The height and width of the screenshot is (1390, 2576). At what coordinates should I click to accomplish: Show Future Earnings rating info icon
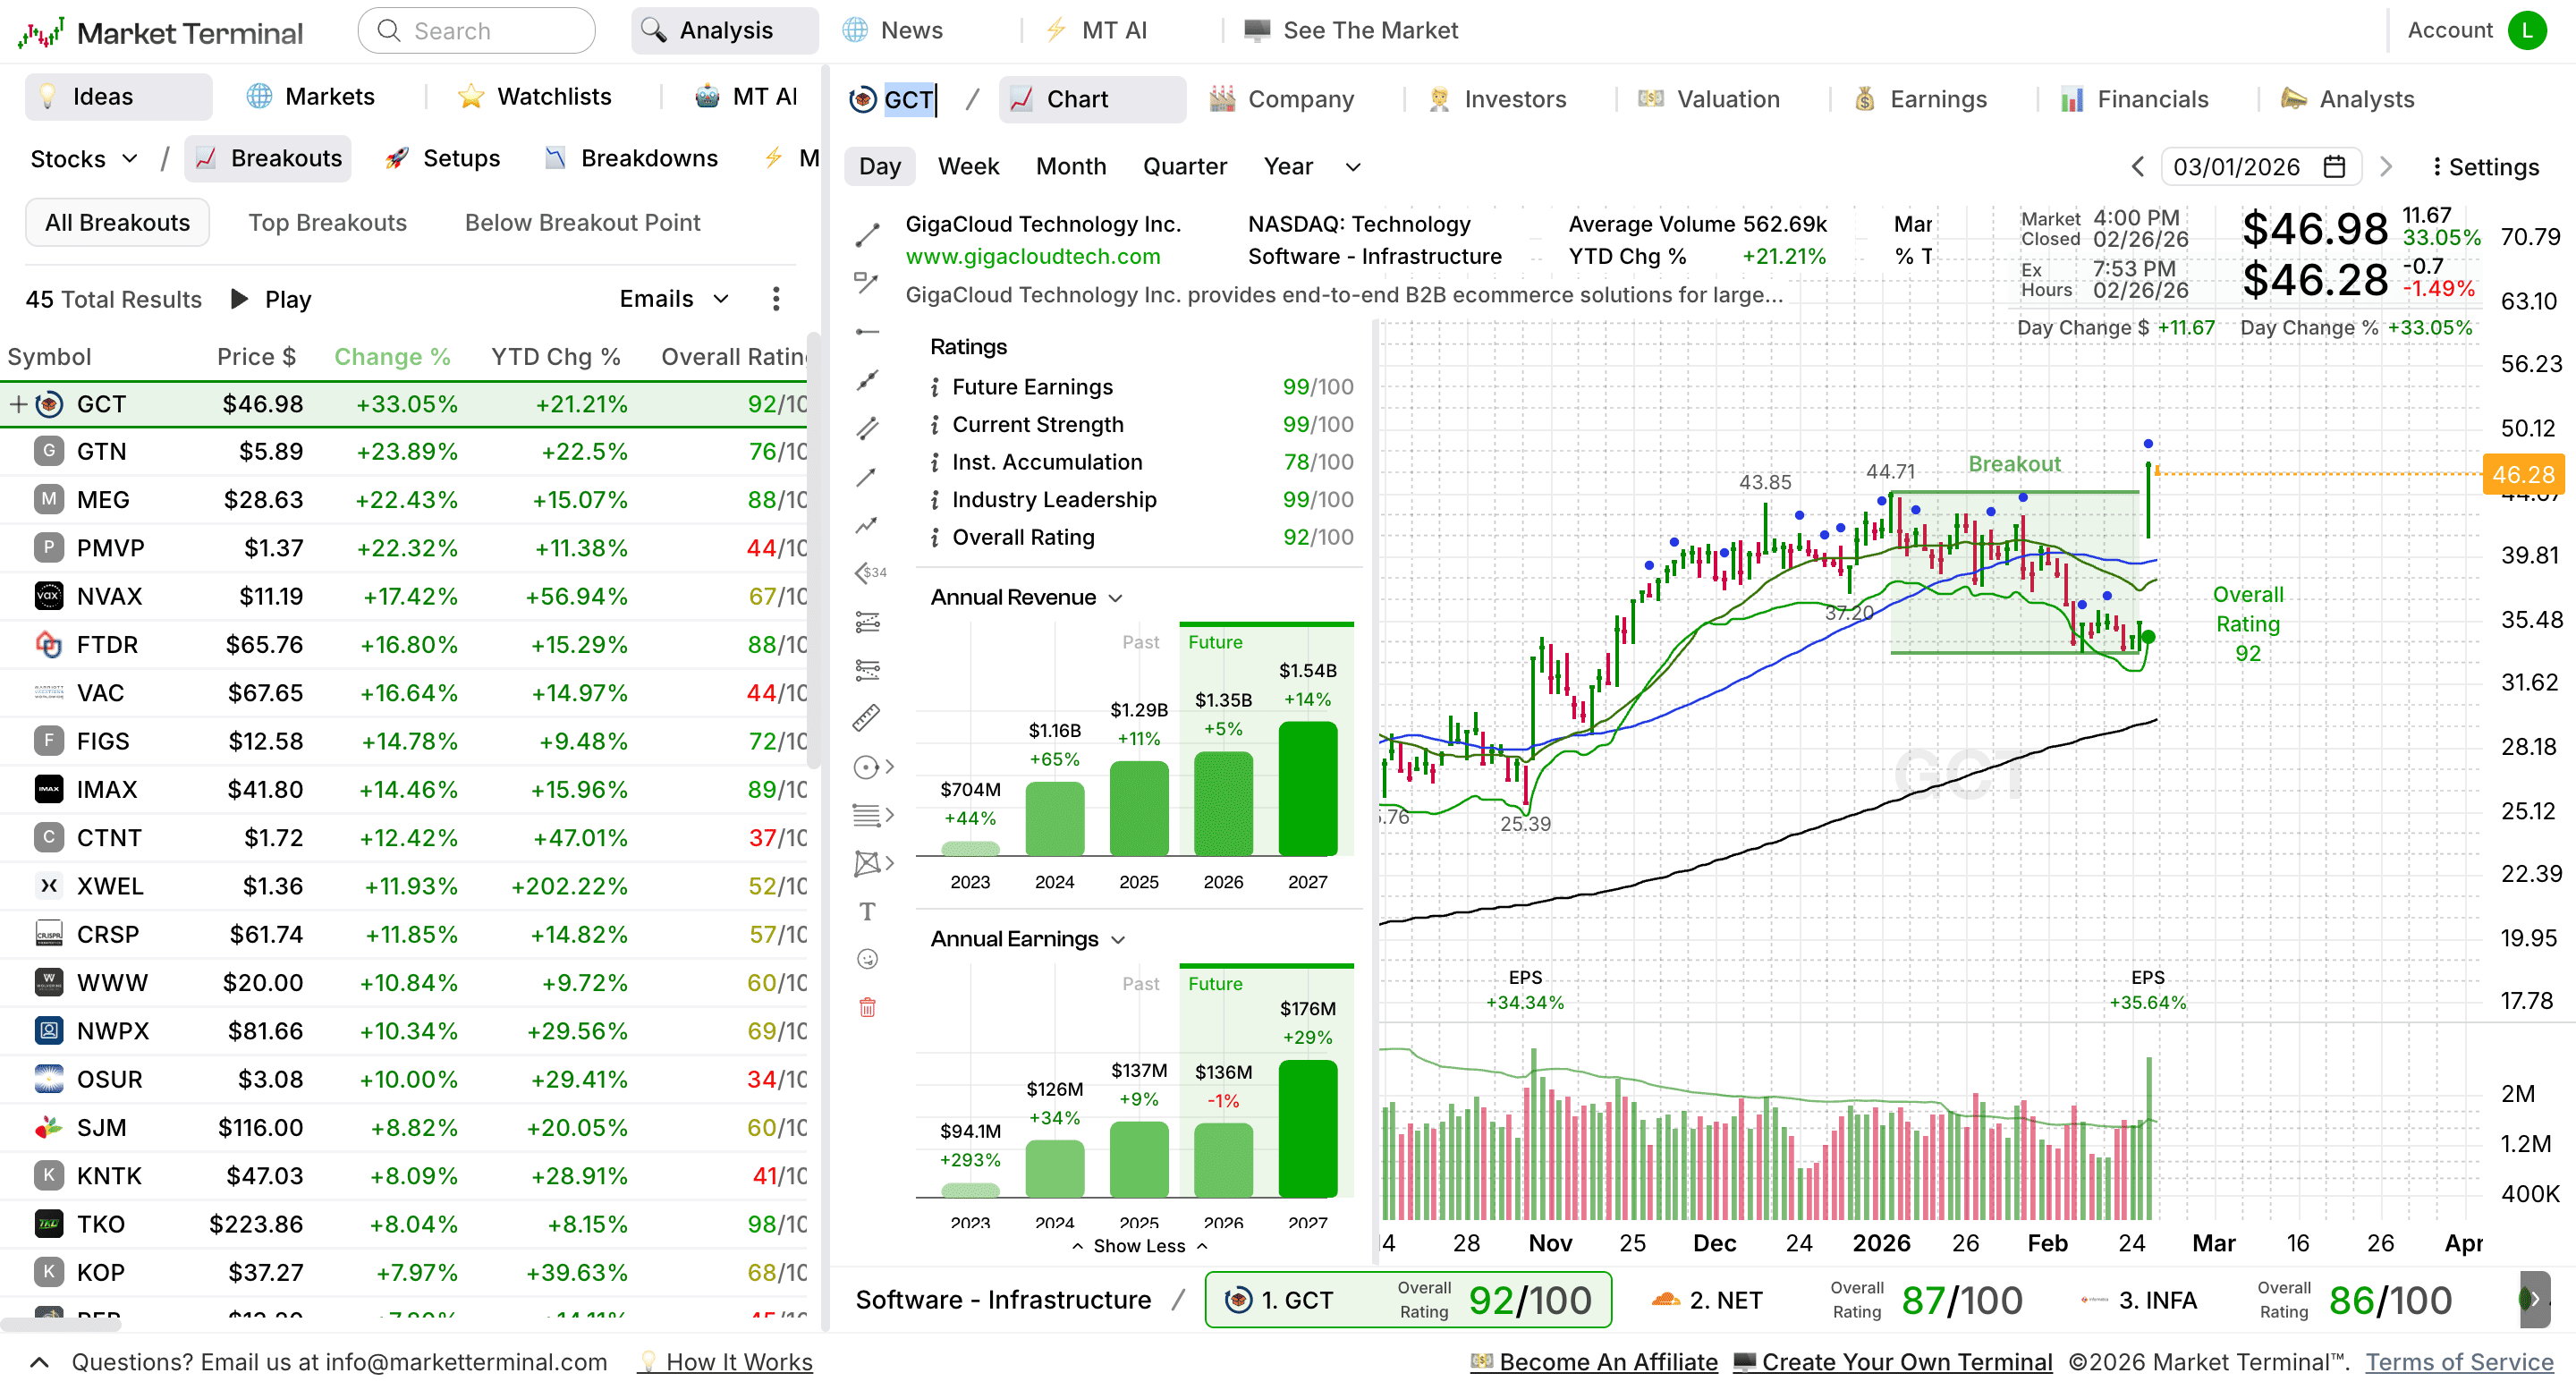[934, 387]
